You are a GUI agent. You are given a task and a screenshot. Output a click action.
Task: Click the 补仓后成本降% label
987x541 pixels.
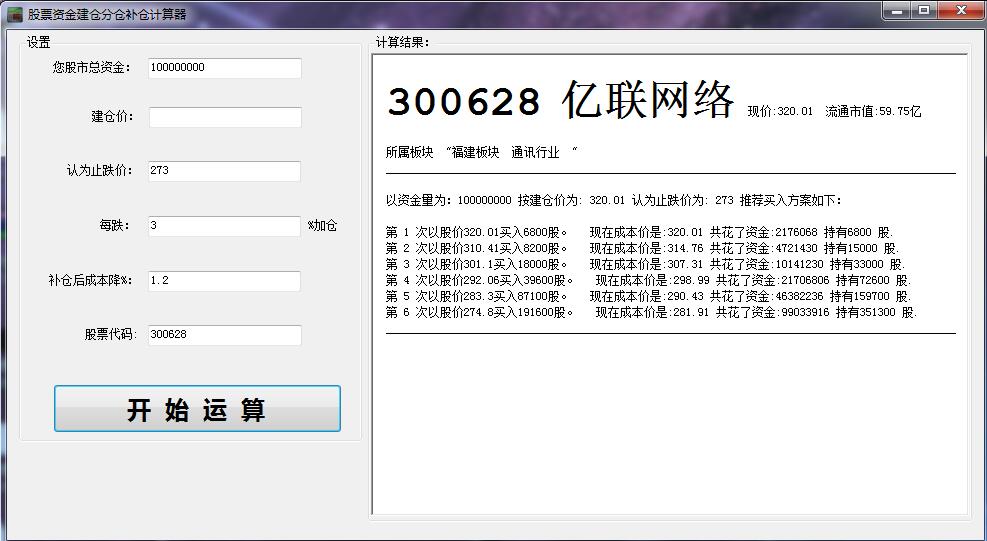(x=91, y=280)
